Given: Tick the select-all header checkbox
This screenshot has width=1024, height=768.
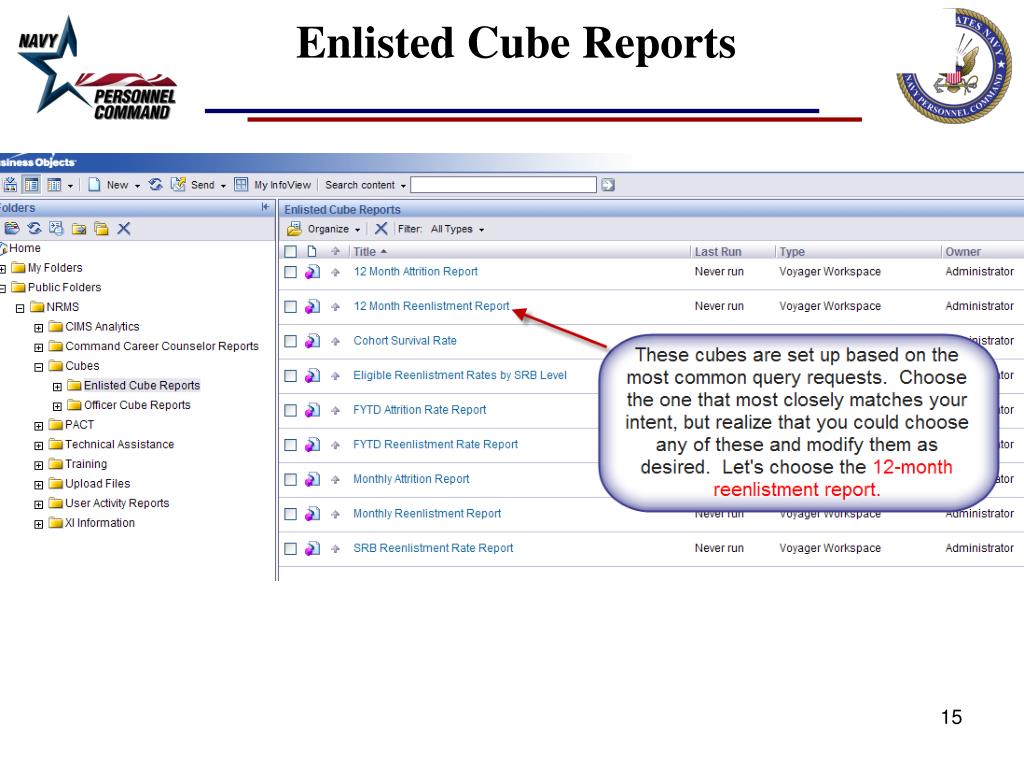Looking at the screenshot, I should click(x=291, y=251).
